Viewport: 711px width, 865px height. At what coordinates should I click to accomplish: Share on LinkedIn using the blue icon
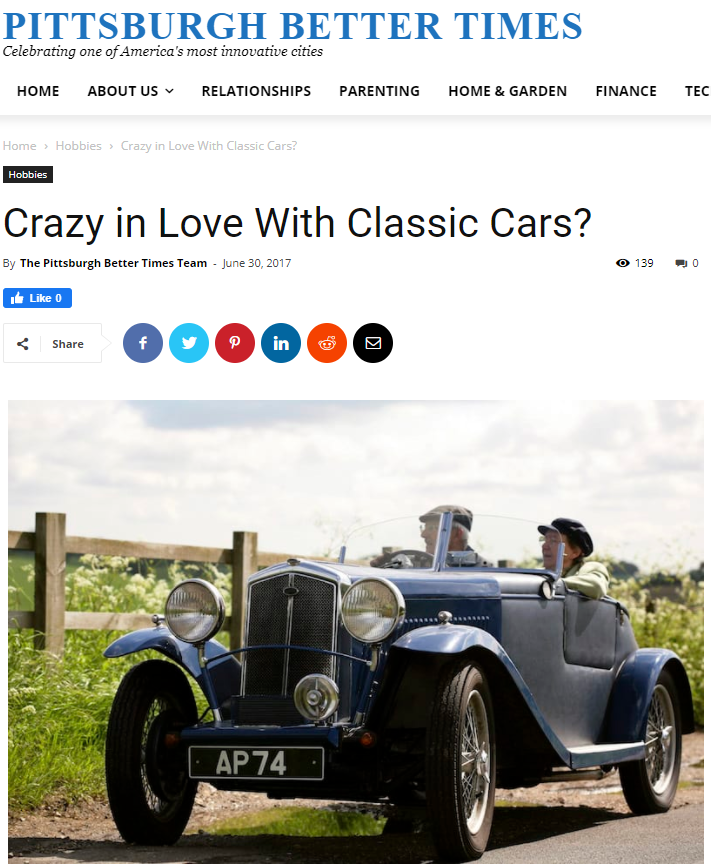[x=281, y=343]
